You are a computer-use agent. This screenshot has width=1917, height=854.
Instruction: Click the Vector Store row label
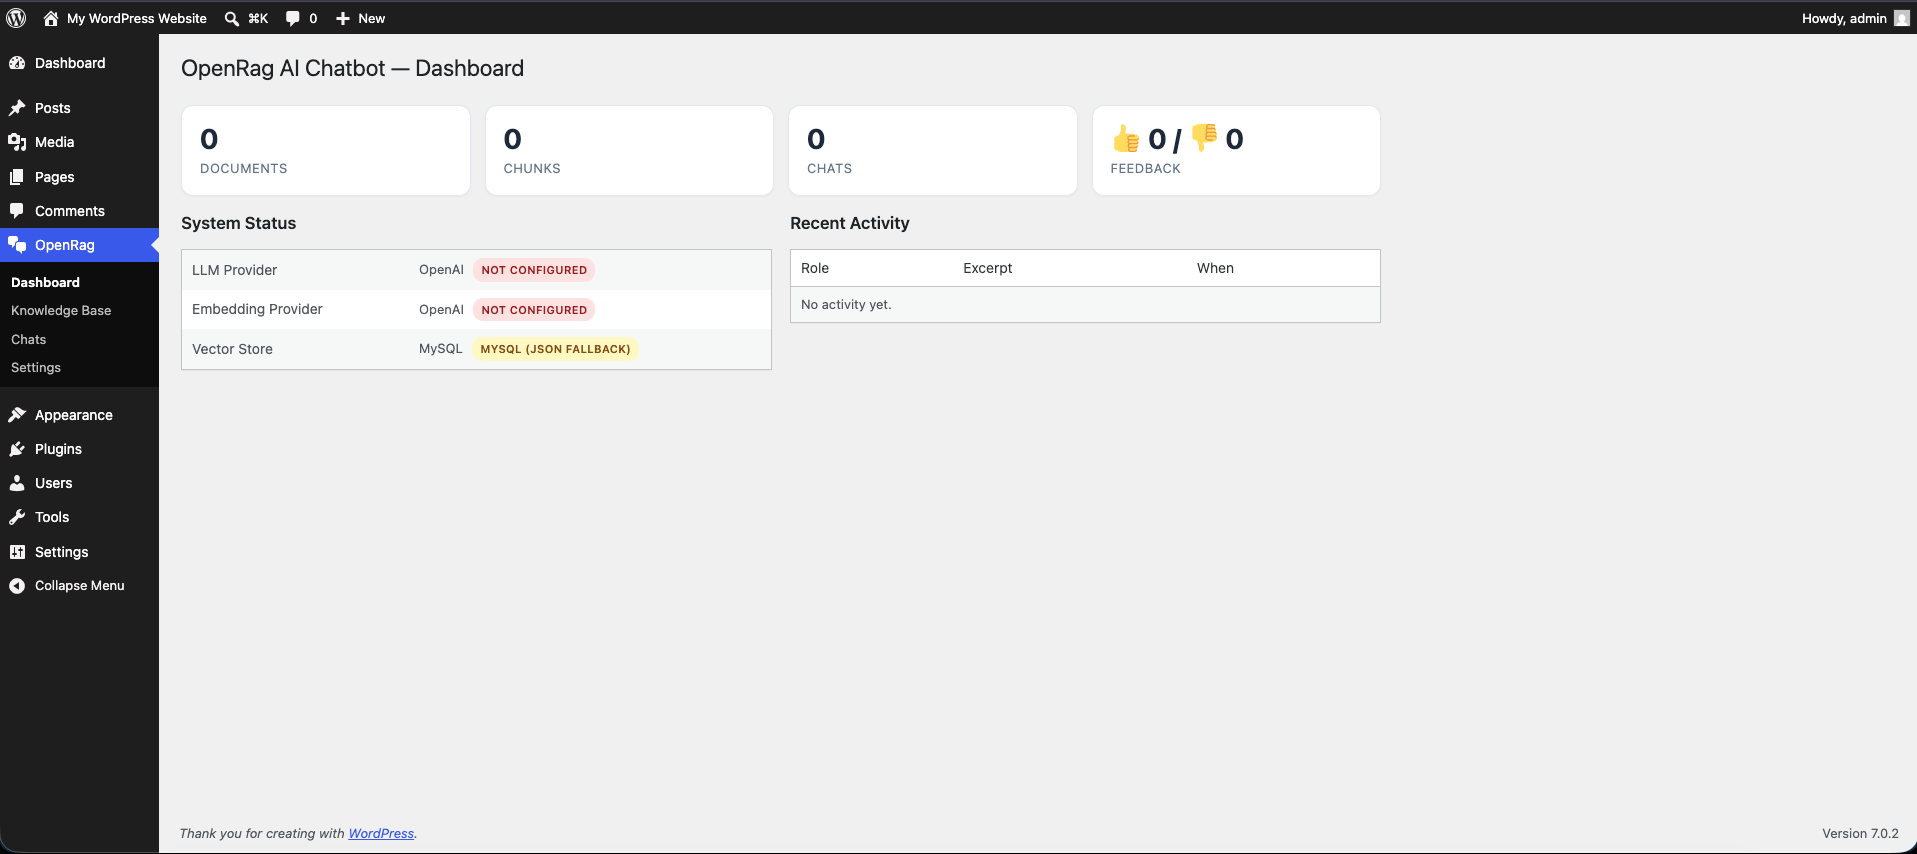point(232,349)
